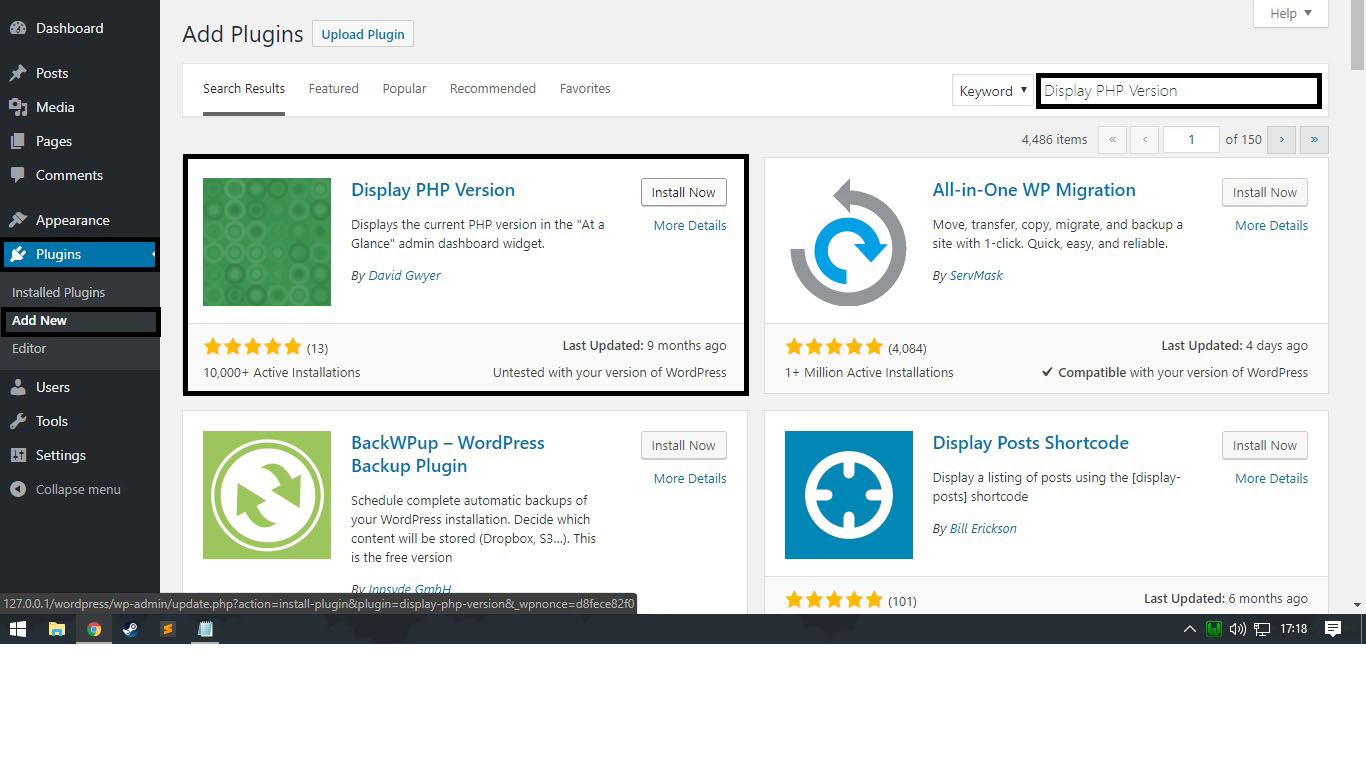
Task: Show hidden system tray icons
Action: coord(1190,629)
